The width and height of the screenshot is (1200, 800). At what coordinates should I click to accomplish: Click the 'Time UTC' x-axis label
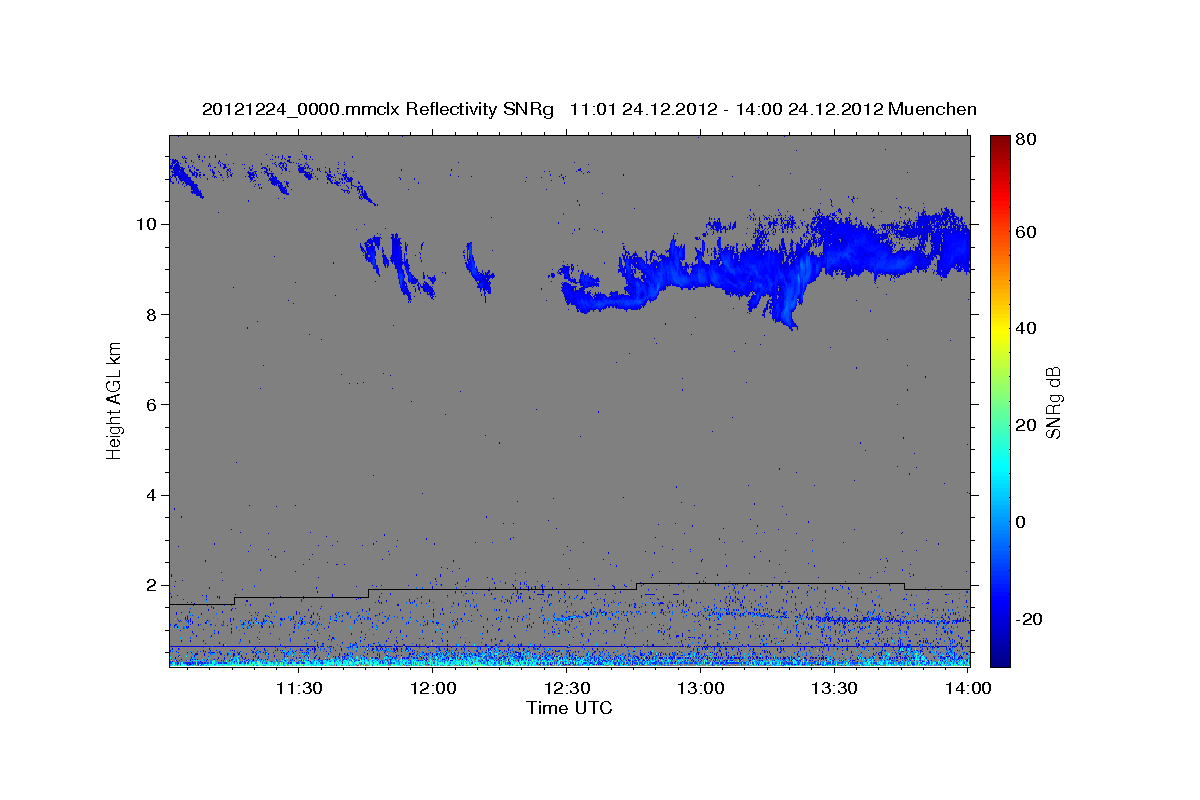click(569, 708)
